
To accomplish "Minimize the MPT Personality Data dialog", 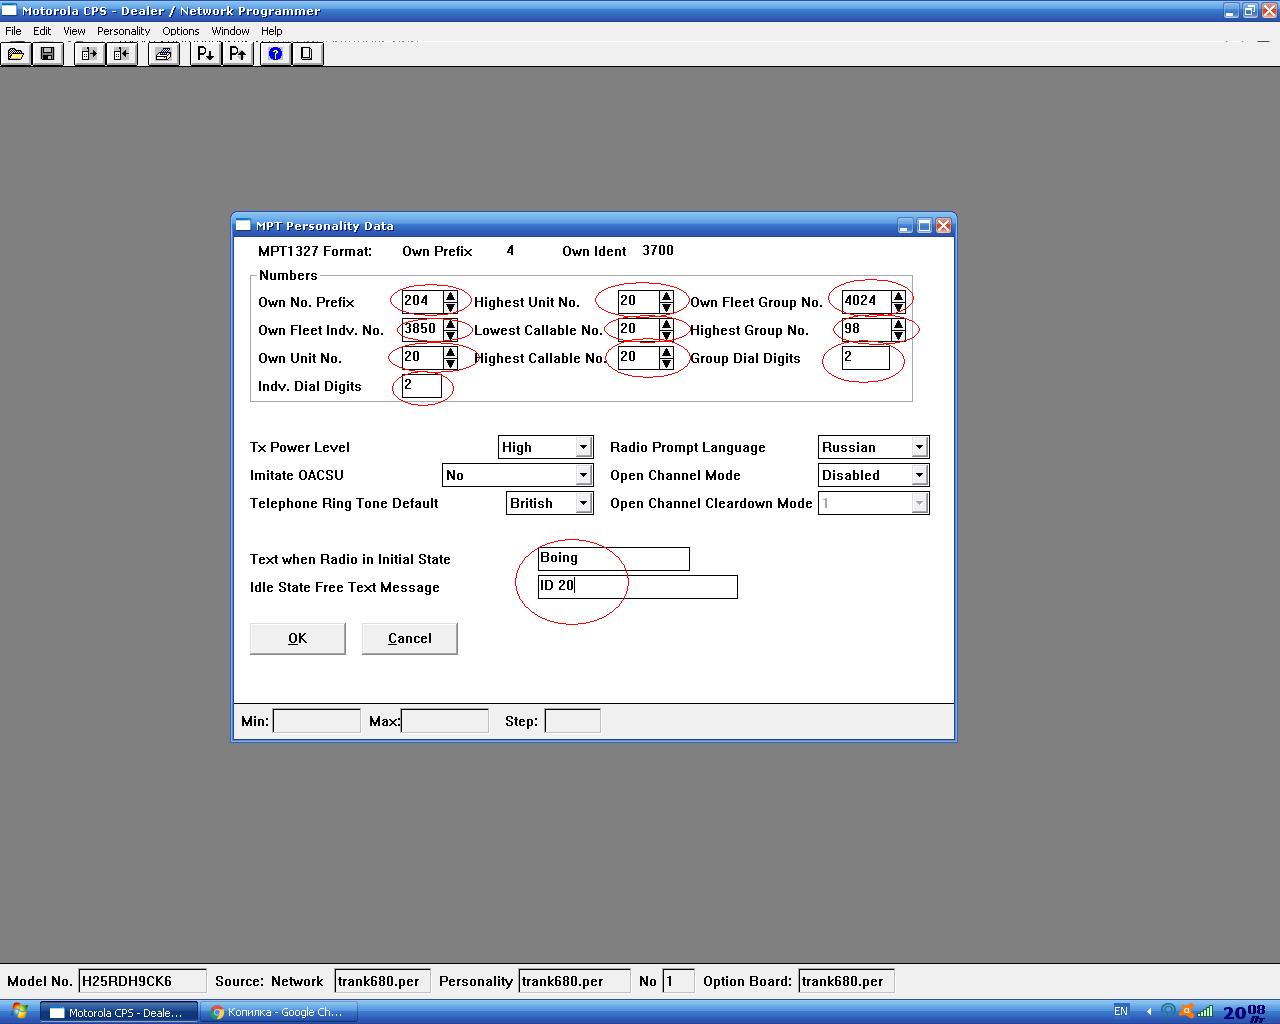I will coord(905,226).
